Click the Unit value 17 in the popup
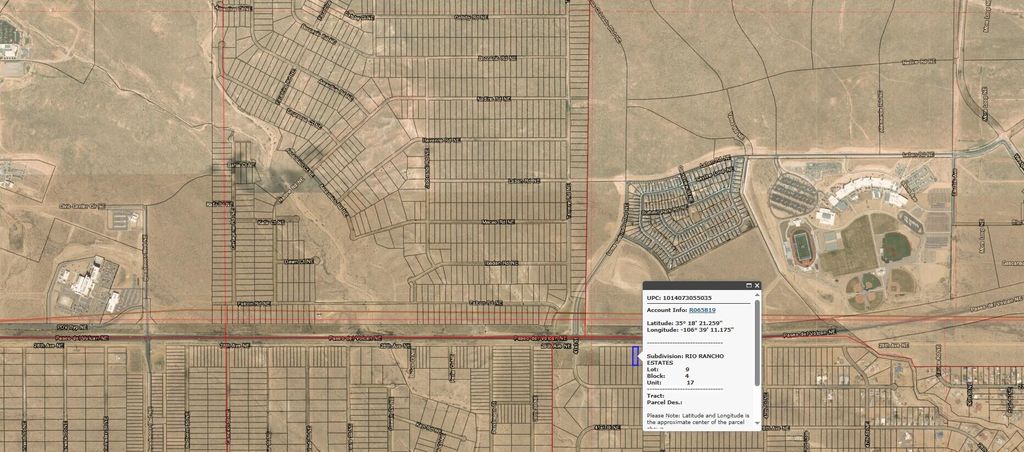Screen dimensions: 1024x452 coord(689,383)
